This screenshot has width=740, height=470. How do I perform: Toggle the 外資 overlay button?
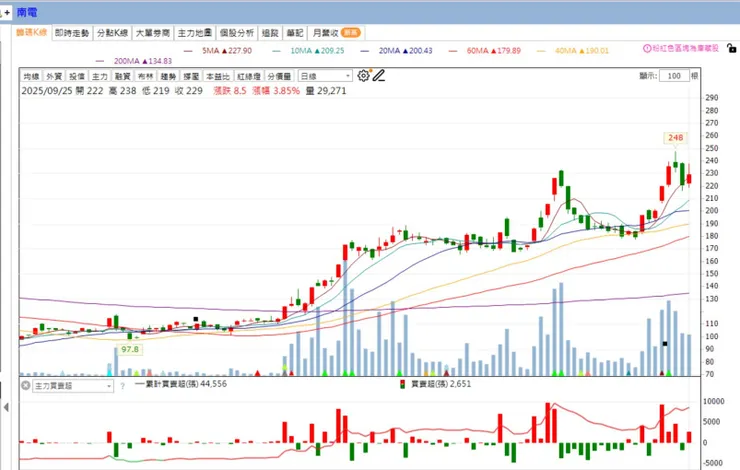pyautogui.click(x=54, y=76)
